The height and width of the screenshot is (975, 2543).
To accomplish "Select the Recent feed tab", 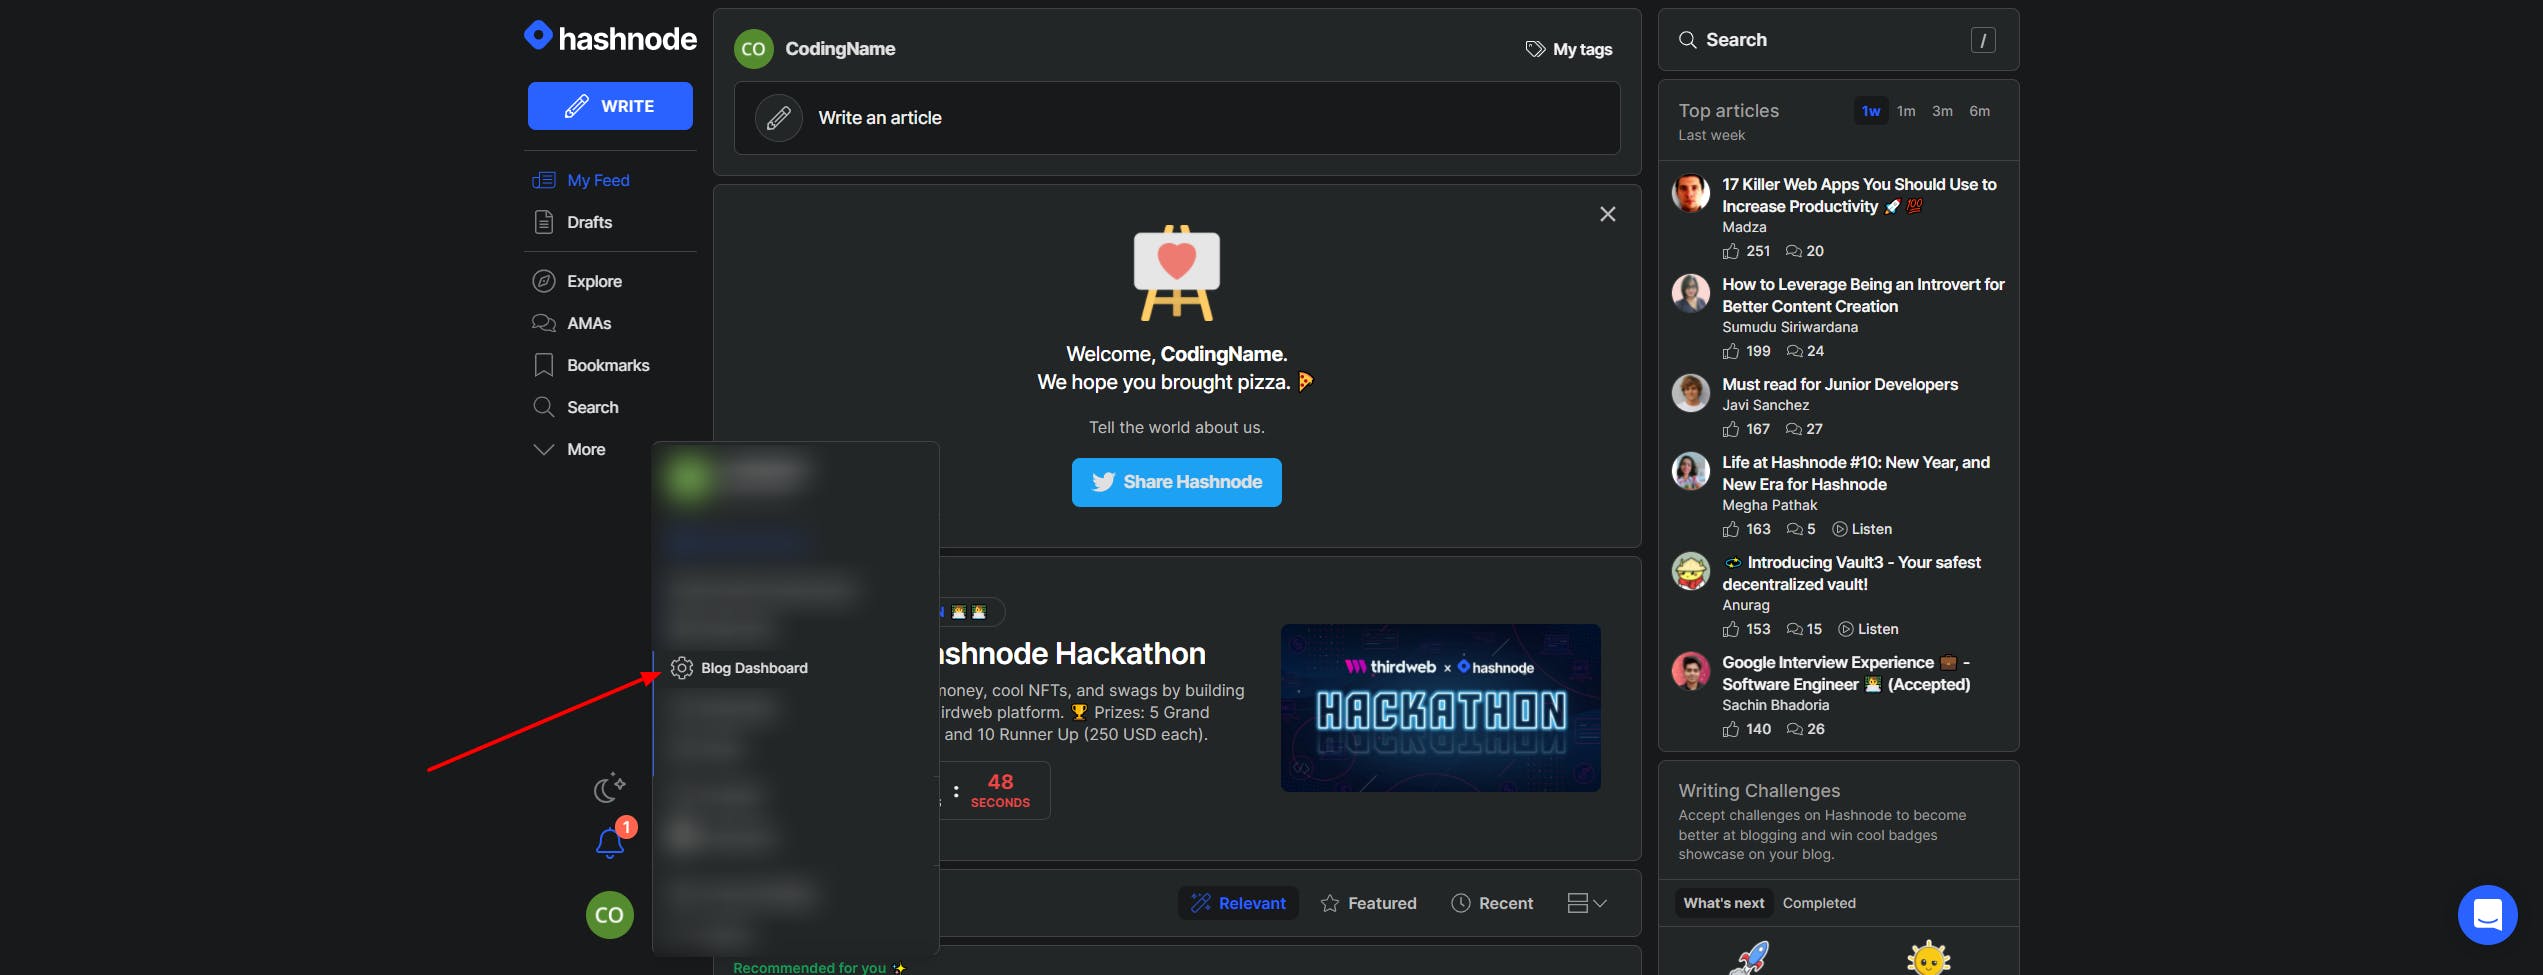I will point(1492,903).
